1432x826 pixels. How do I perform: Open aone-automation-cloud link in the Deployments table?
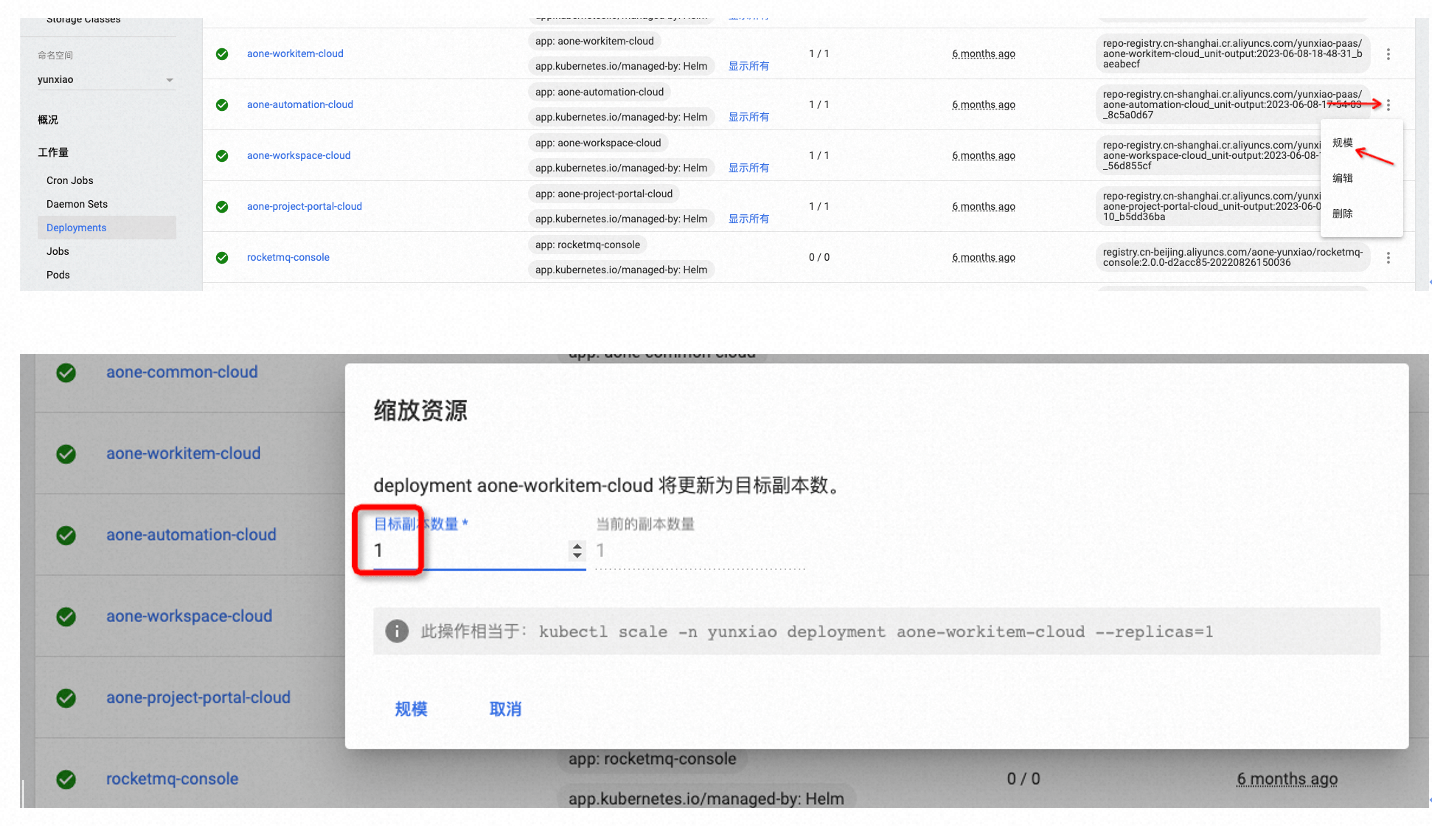click(x=300, y=105)
